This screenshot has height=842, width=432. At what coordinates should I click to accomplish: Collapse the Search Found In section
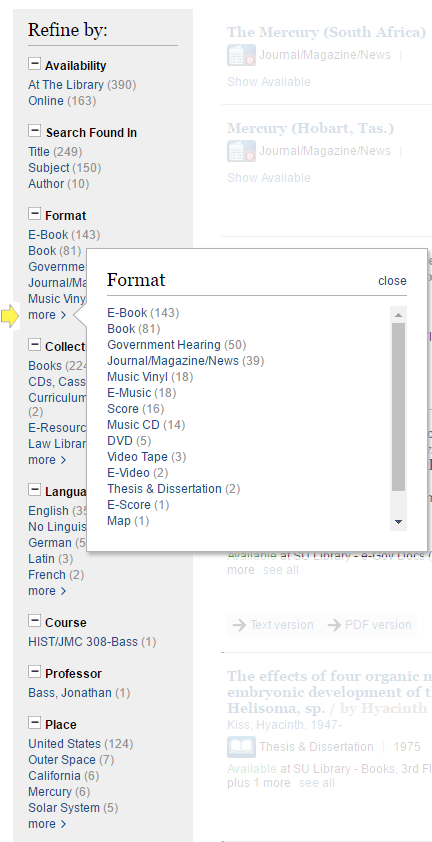click(x=34, y=130)
